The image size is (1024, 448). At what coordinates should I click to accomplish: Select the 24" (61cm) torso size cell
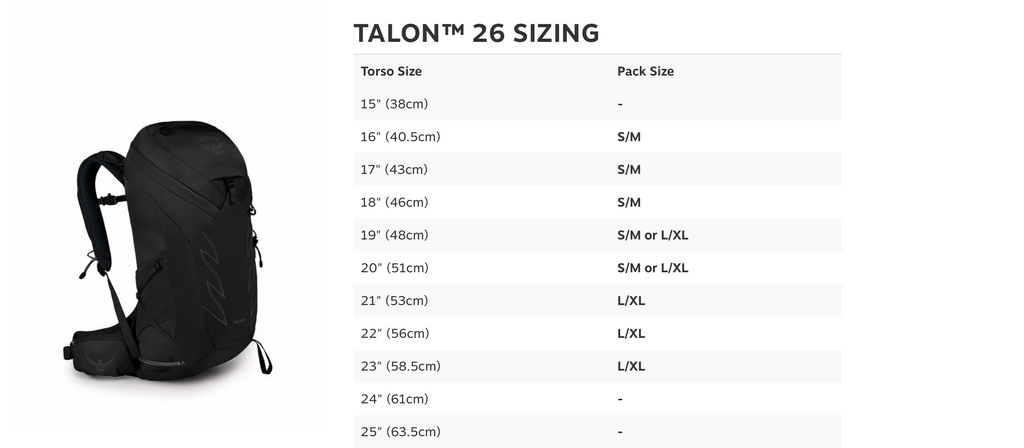pyautogui.click(x=394, y=399)
